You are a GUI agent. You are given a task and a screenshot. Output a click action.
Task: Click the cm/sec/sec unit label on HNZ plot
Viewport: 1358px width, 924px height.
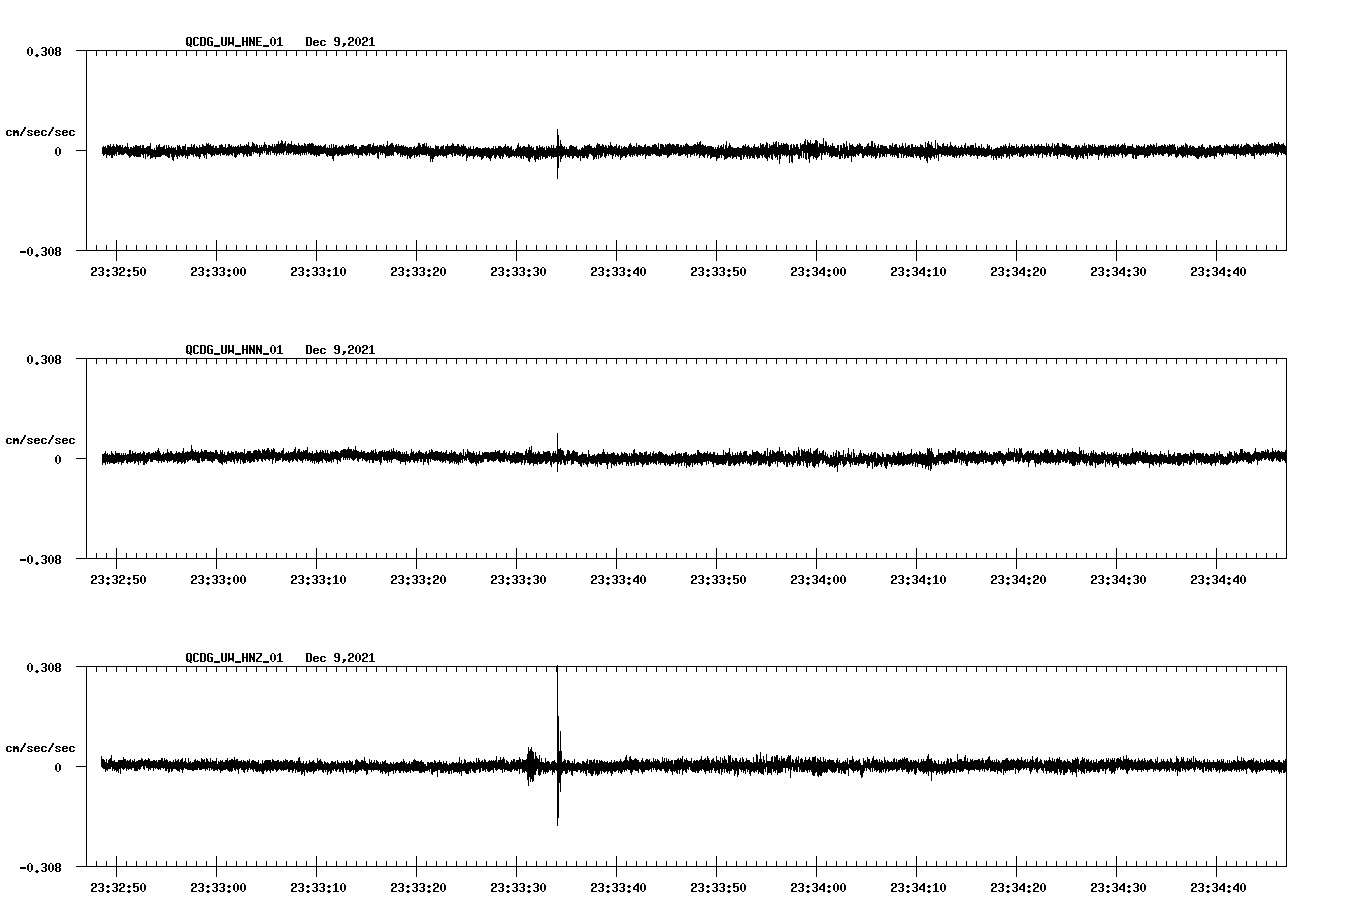pos(40,748)
